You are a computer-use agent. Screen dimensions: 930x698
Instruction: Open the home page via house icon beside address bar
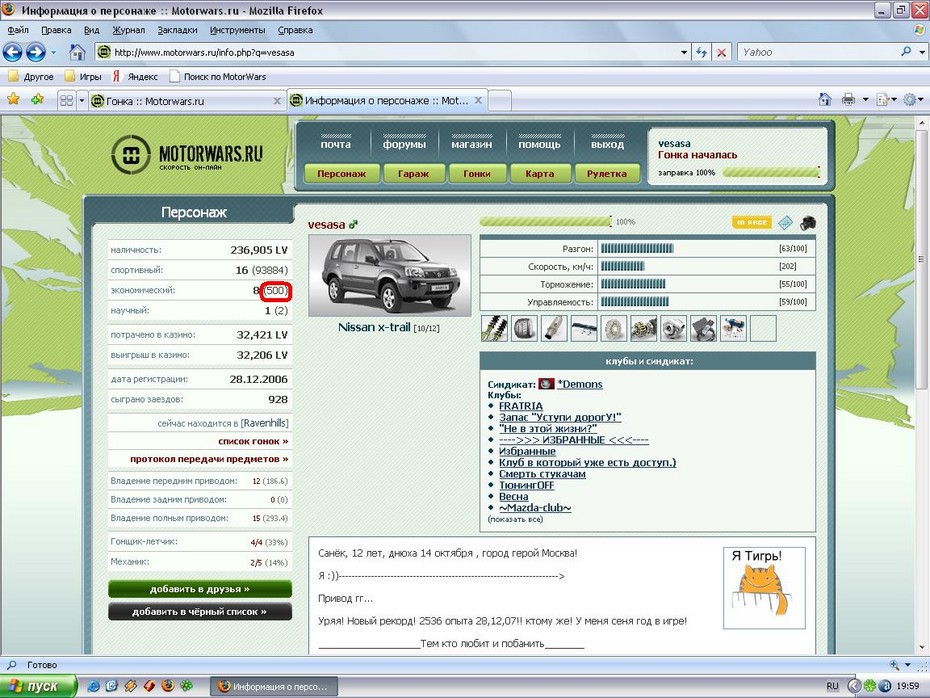pos(77,52)
